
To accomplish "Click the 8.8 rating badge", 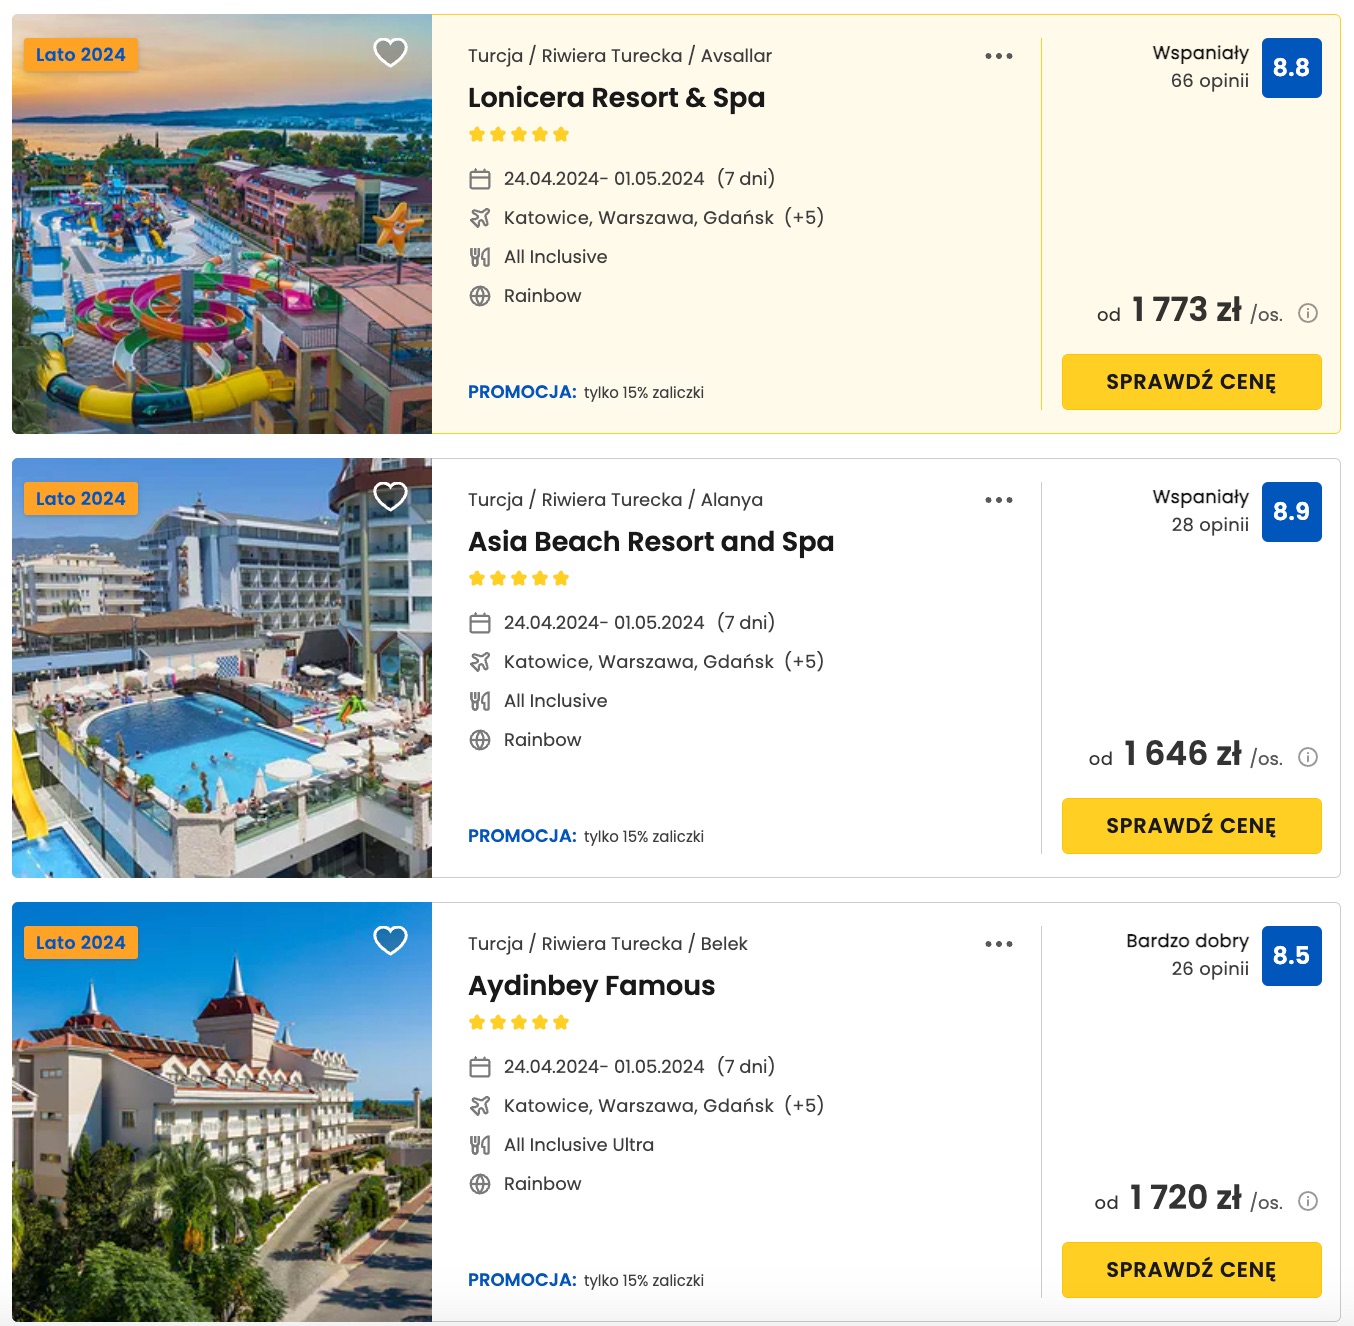I will pyautogui.click(x=1292, y=68).
